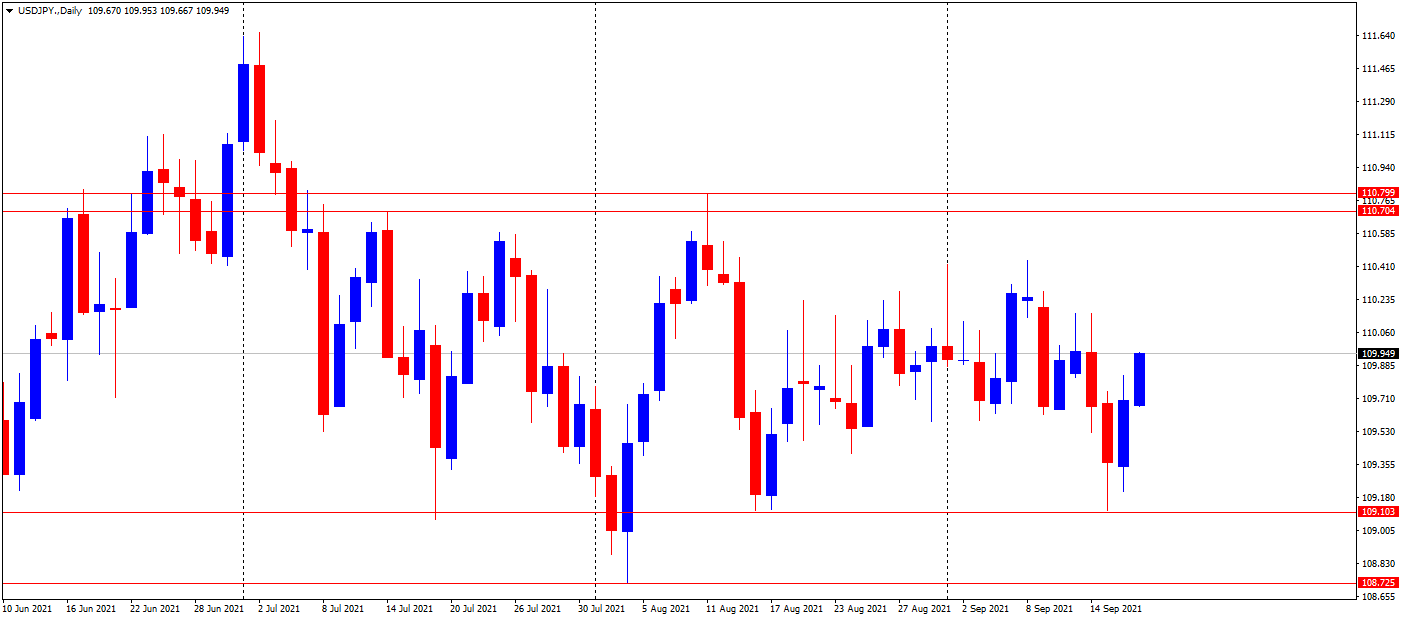Click the 109.355 price scale value

[x=1379, y=465]
